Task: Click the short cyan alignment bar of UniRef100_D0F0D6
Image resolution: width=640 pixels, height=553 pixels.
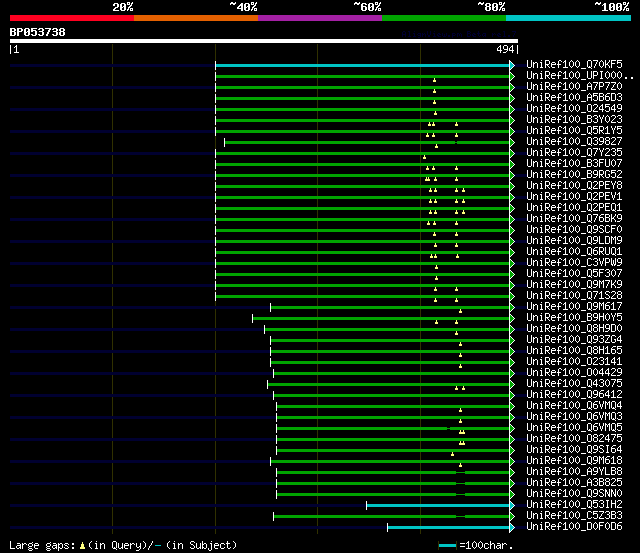Action: click(x=449, y=528)
